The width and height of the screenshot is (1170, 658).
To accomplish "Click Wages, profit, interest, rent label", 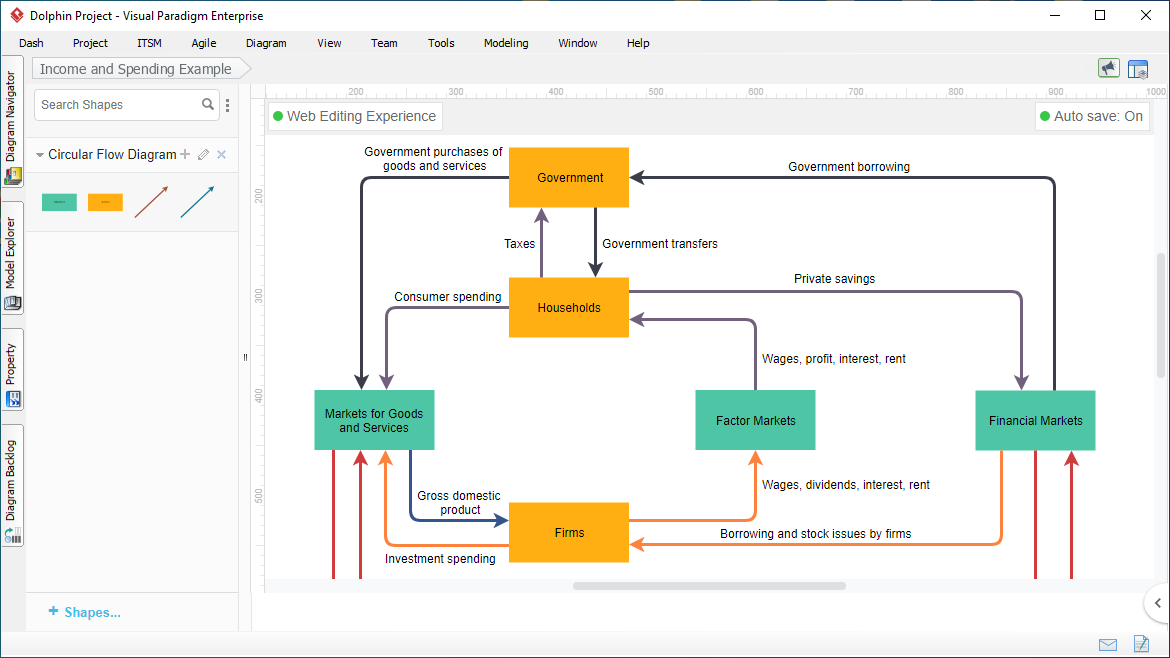I will (x=833, y=359).
